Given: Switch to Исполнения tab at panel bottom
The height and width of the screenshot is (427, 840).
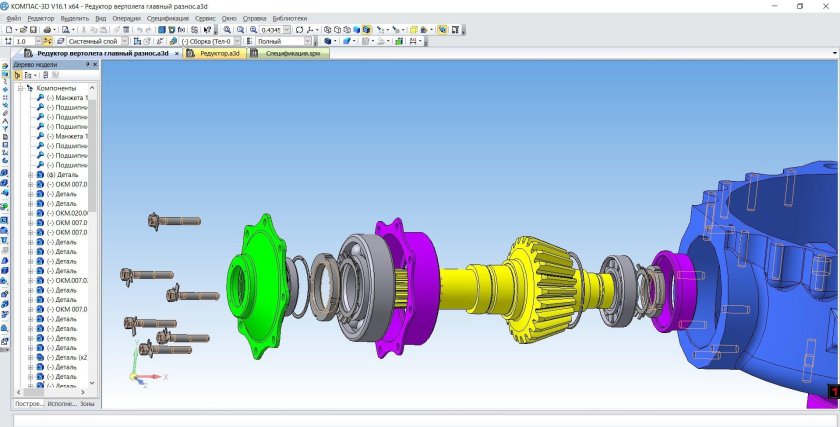Looking at the screenshot, I should coord(61,402).
